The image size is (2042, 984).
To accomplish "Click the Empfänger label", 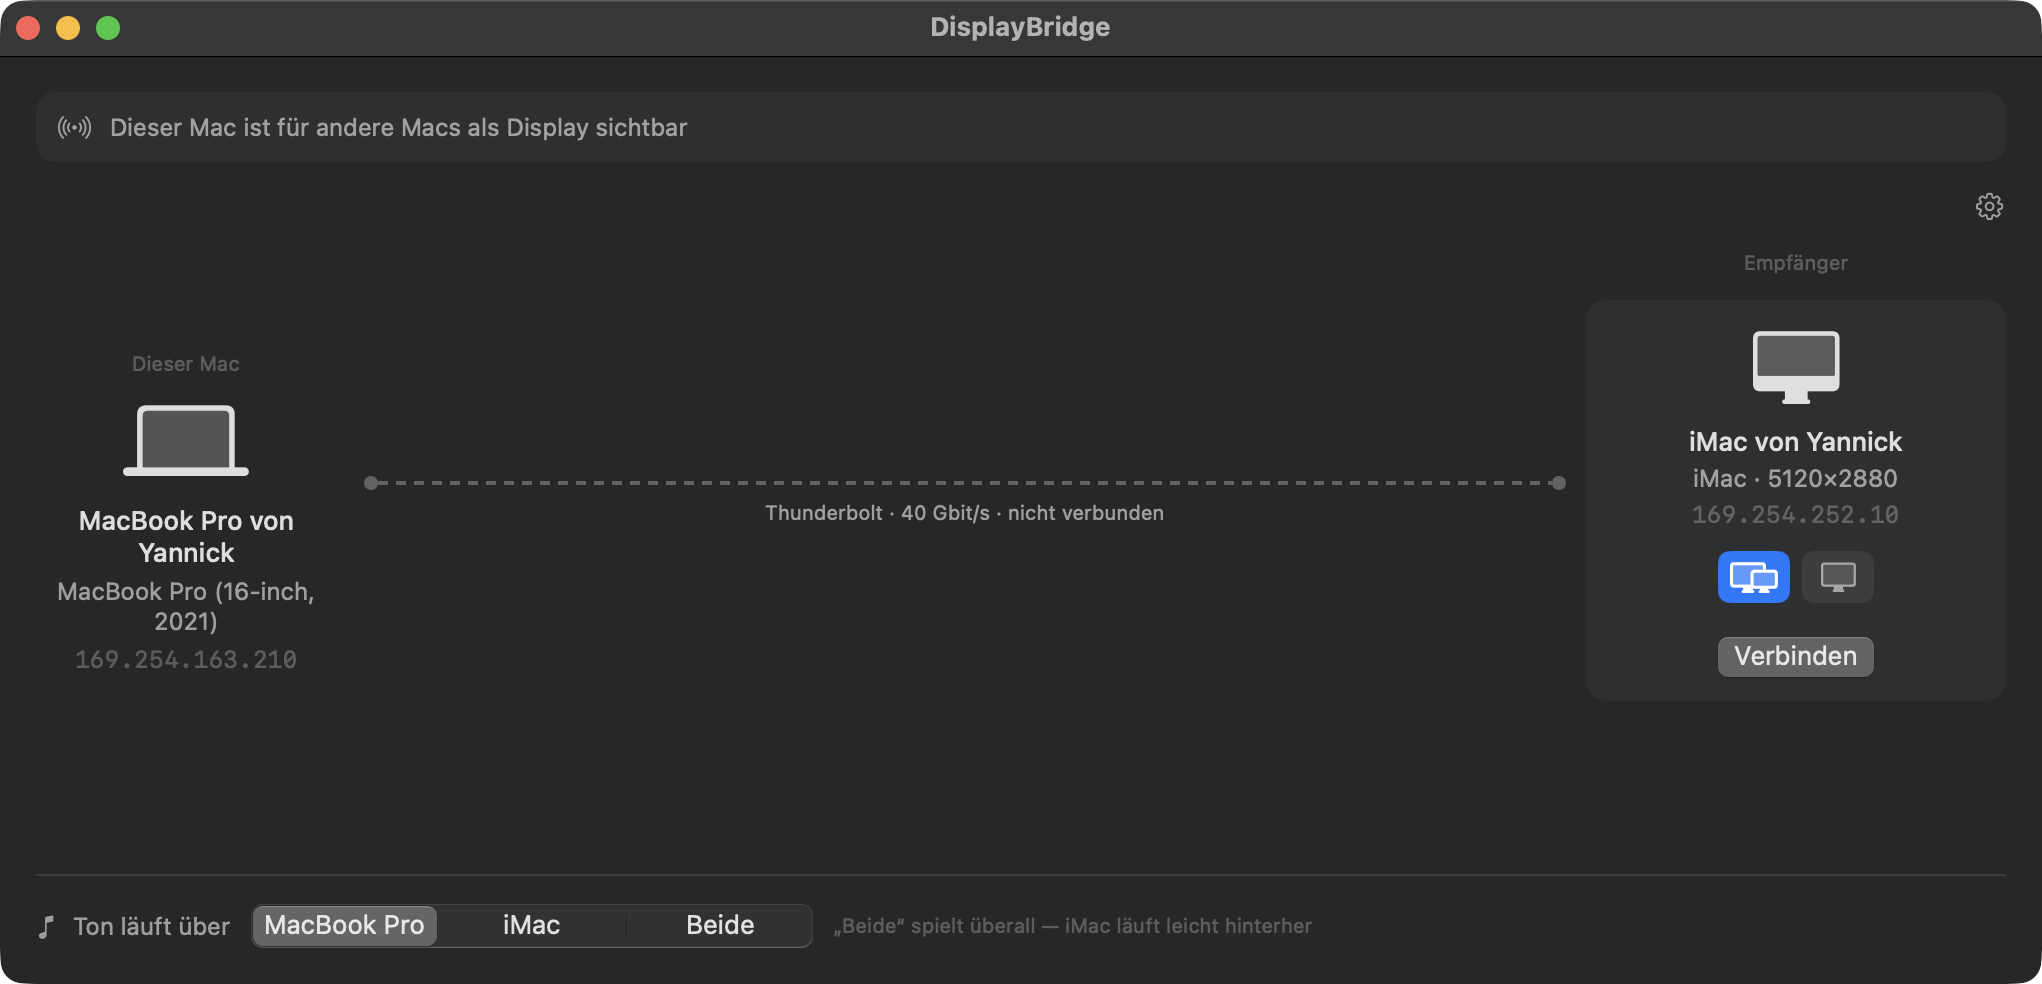I will coord(1795,263).
